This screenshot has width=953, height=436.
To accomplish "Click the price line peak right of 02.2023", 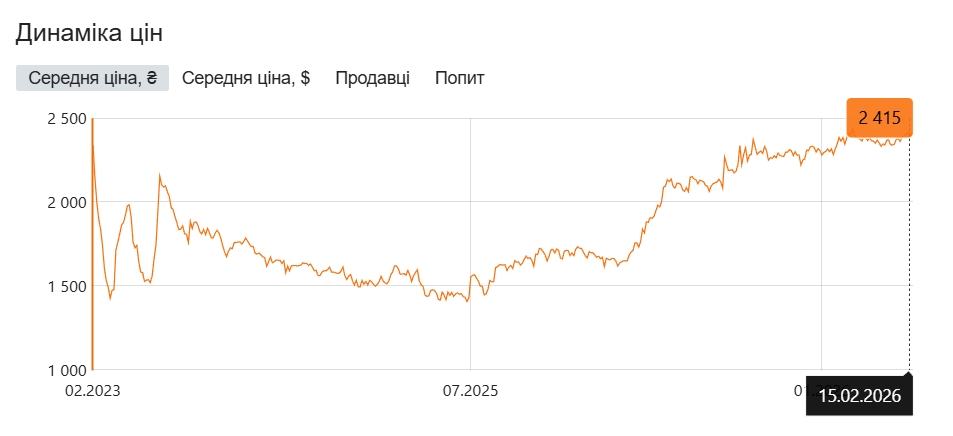I will [x=160, y=176].
